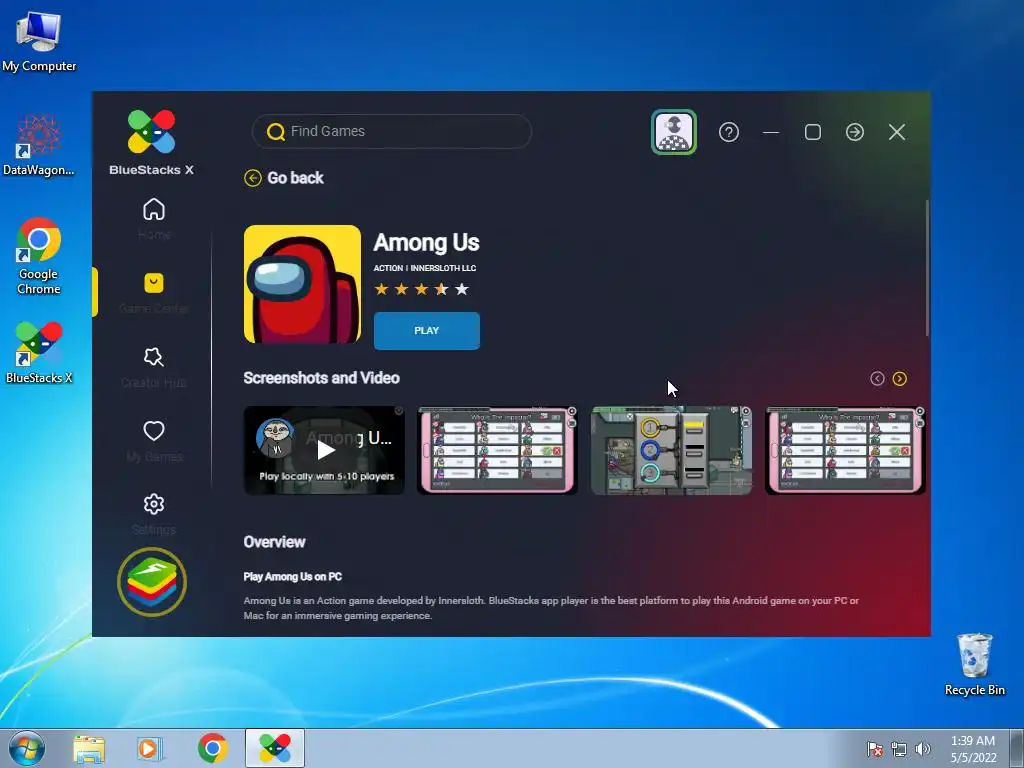Viewport: 1024px width, 768px height.
Task: Select Google Chrome desktop shortcut
Action: (x=39, y=256)
